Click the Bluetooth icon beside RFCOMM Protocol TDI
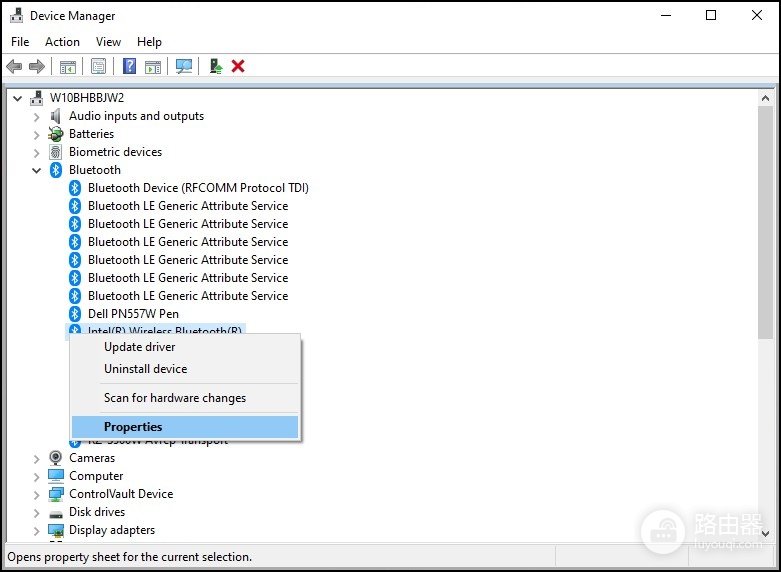The image size is (781, 572). [x=75, y=188]
